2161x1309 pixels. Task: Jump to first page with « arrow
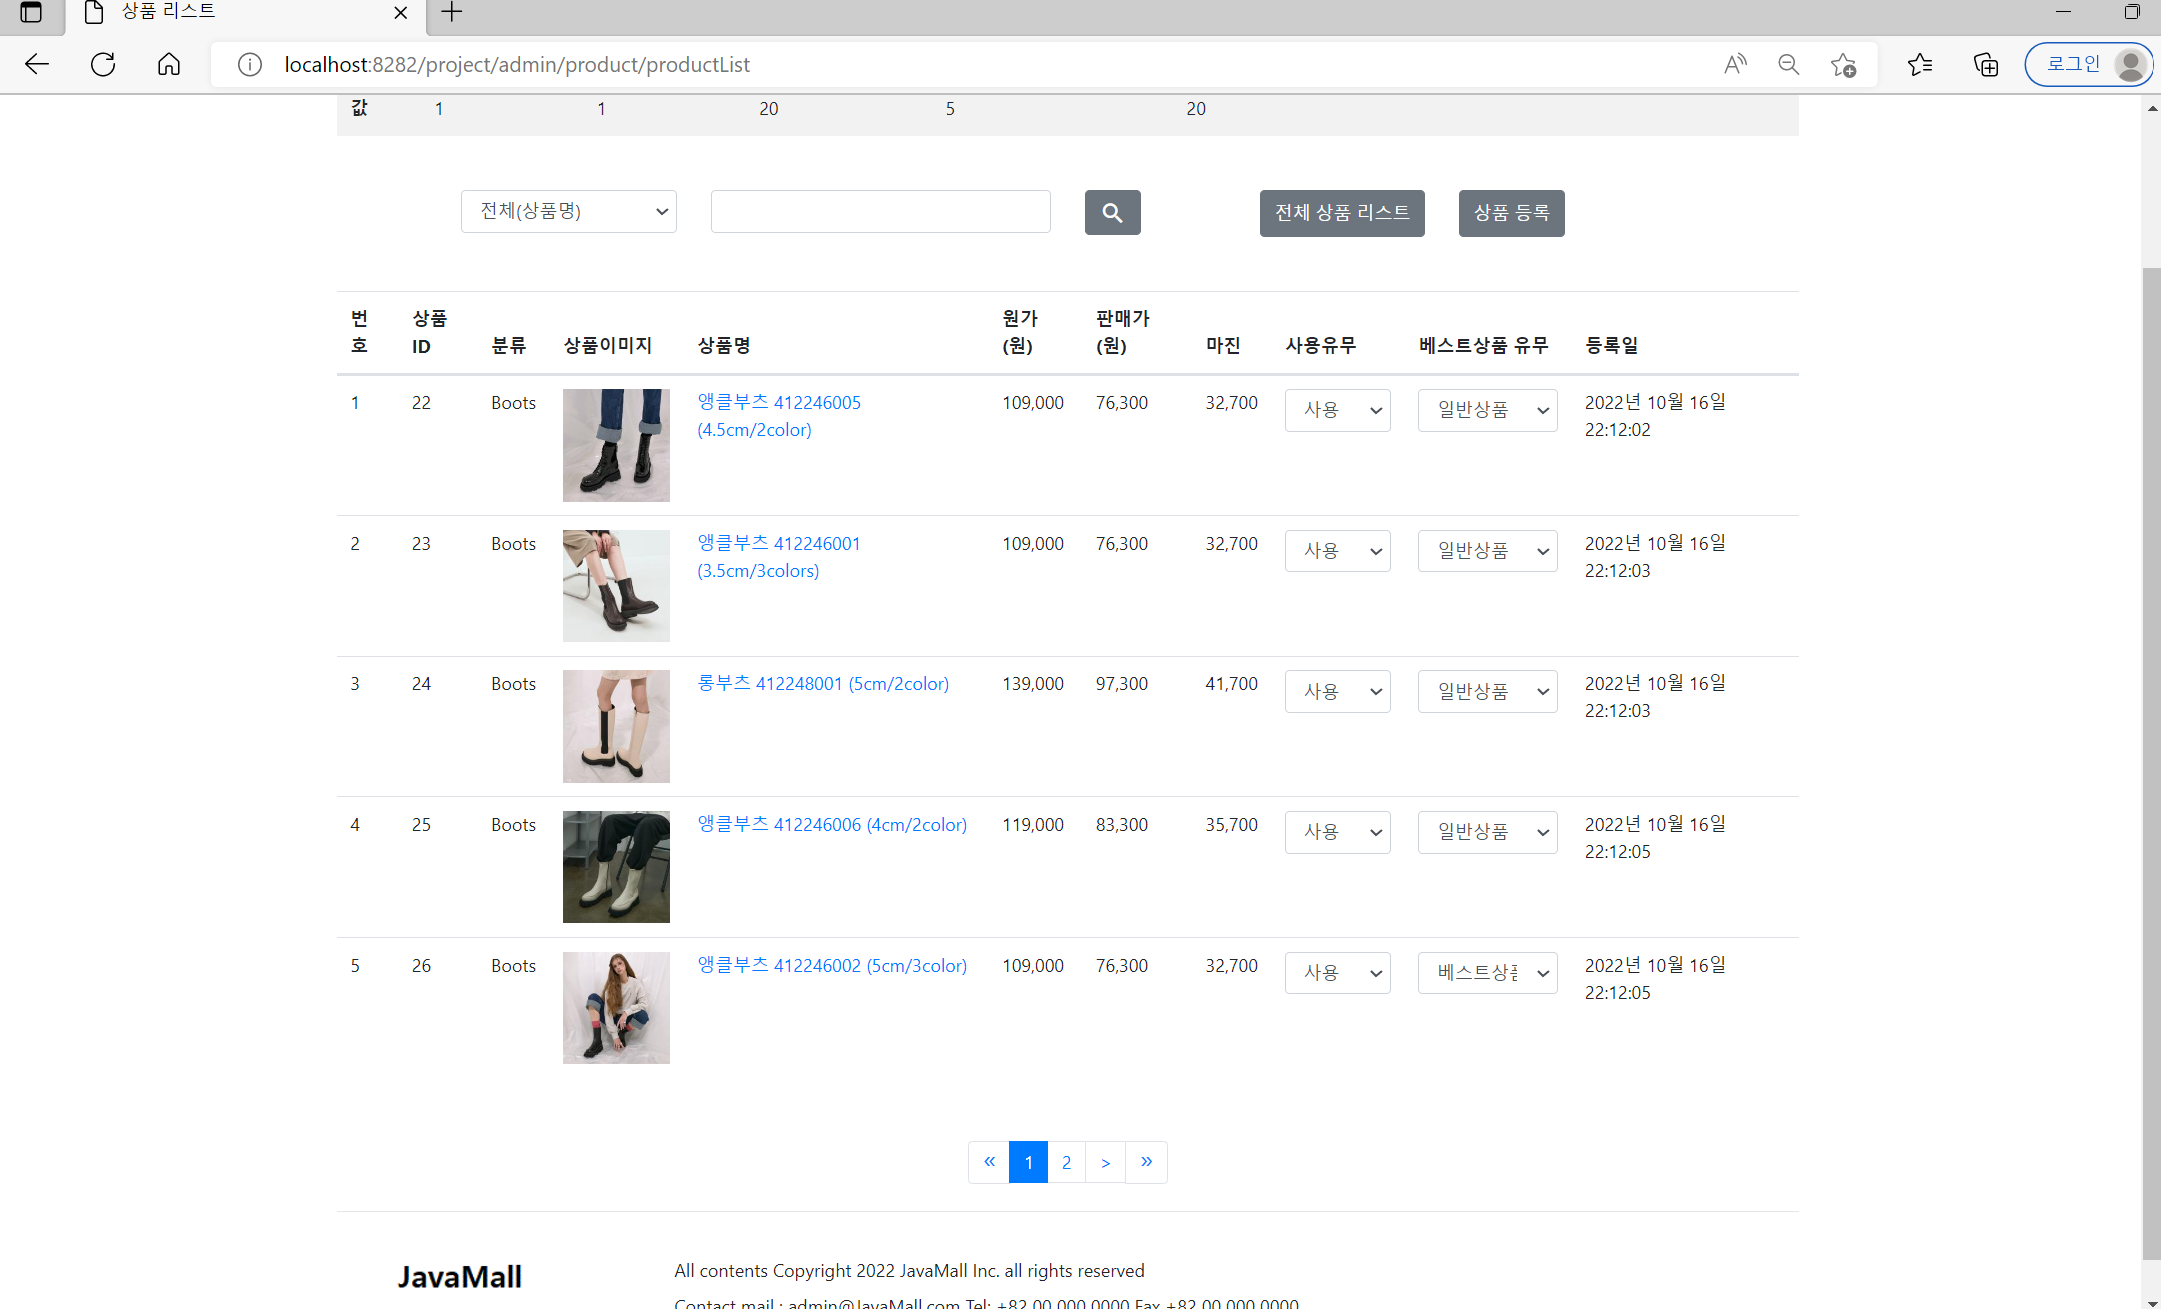(x=989, y=1162)
